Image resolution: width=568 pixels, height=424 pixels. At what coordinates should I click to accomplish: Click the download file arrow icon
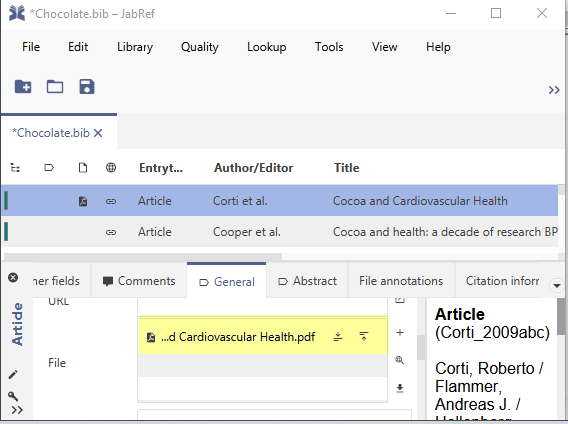(400, 388)
